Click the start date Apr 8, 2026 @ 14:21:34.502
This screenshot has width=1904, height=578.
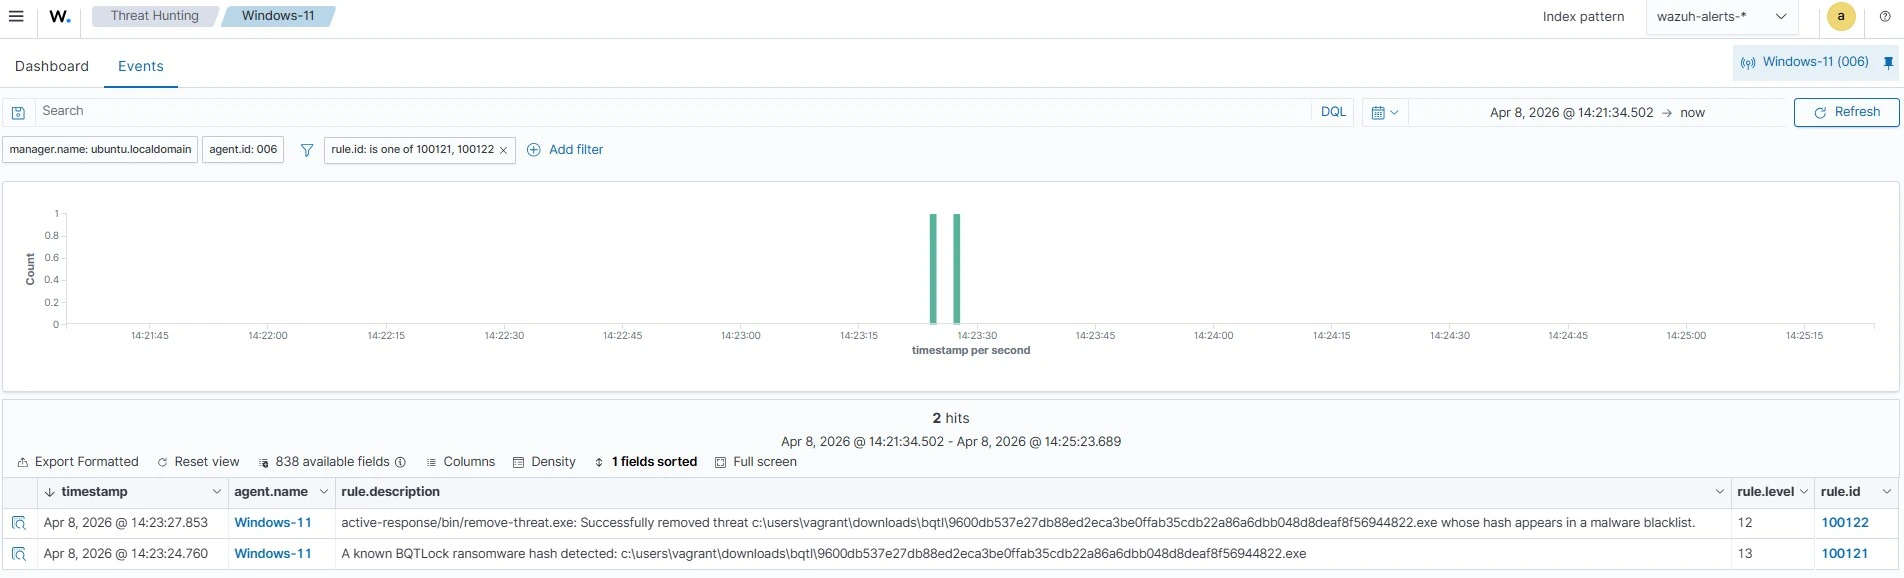pyautogui.click(x=1571, y=113)
